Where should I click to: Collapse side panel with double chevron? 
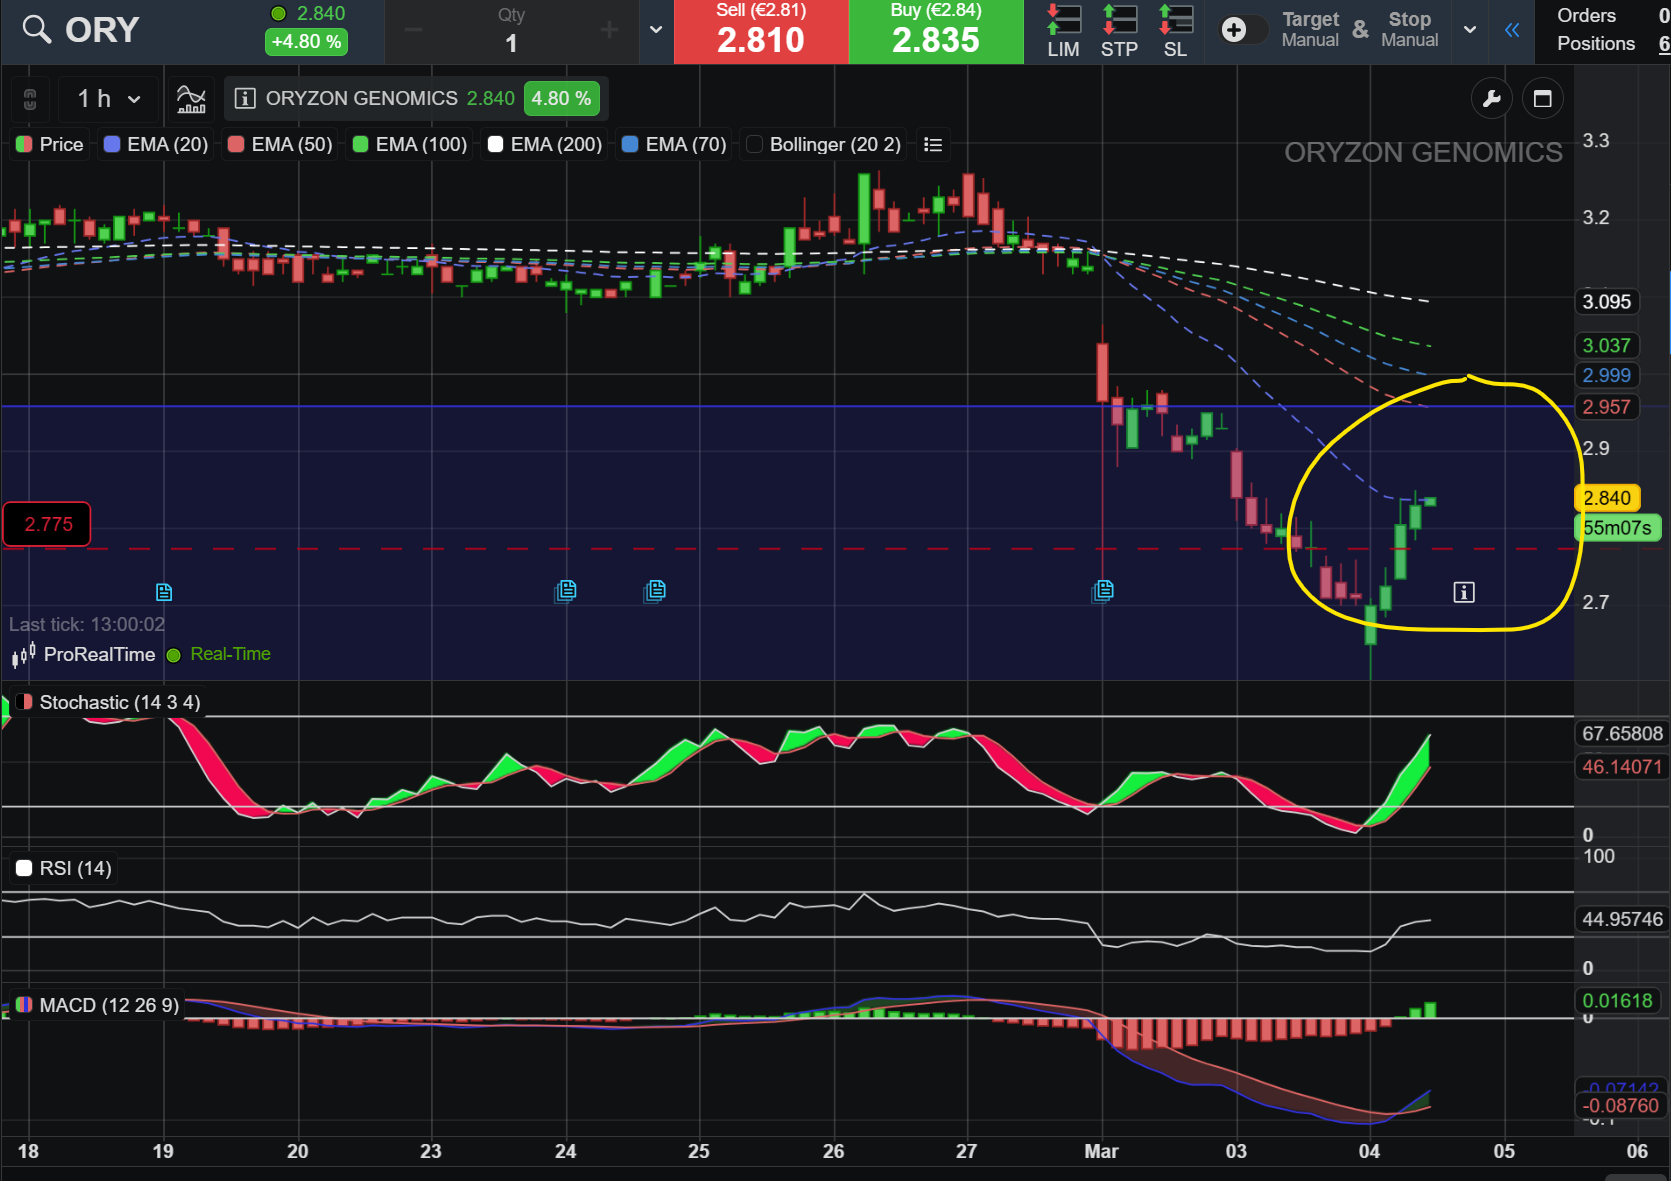pyautogui.click(x=1512, y=30)
